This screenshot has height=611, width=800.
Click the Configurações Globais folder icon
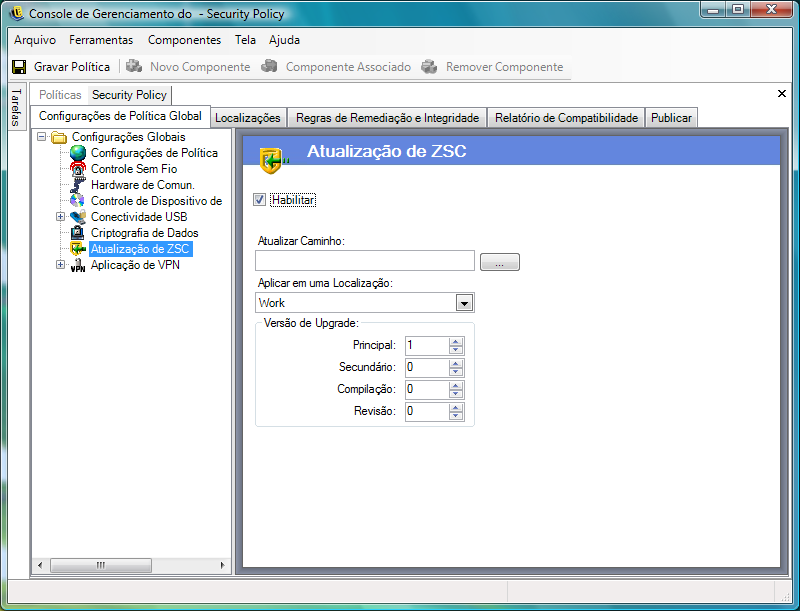click(x=59, y=137)
